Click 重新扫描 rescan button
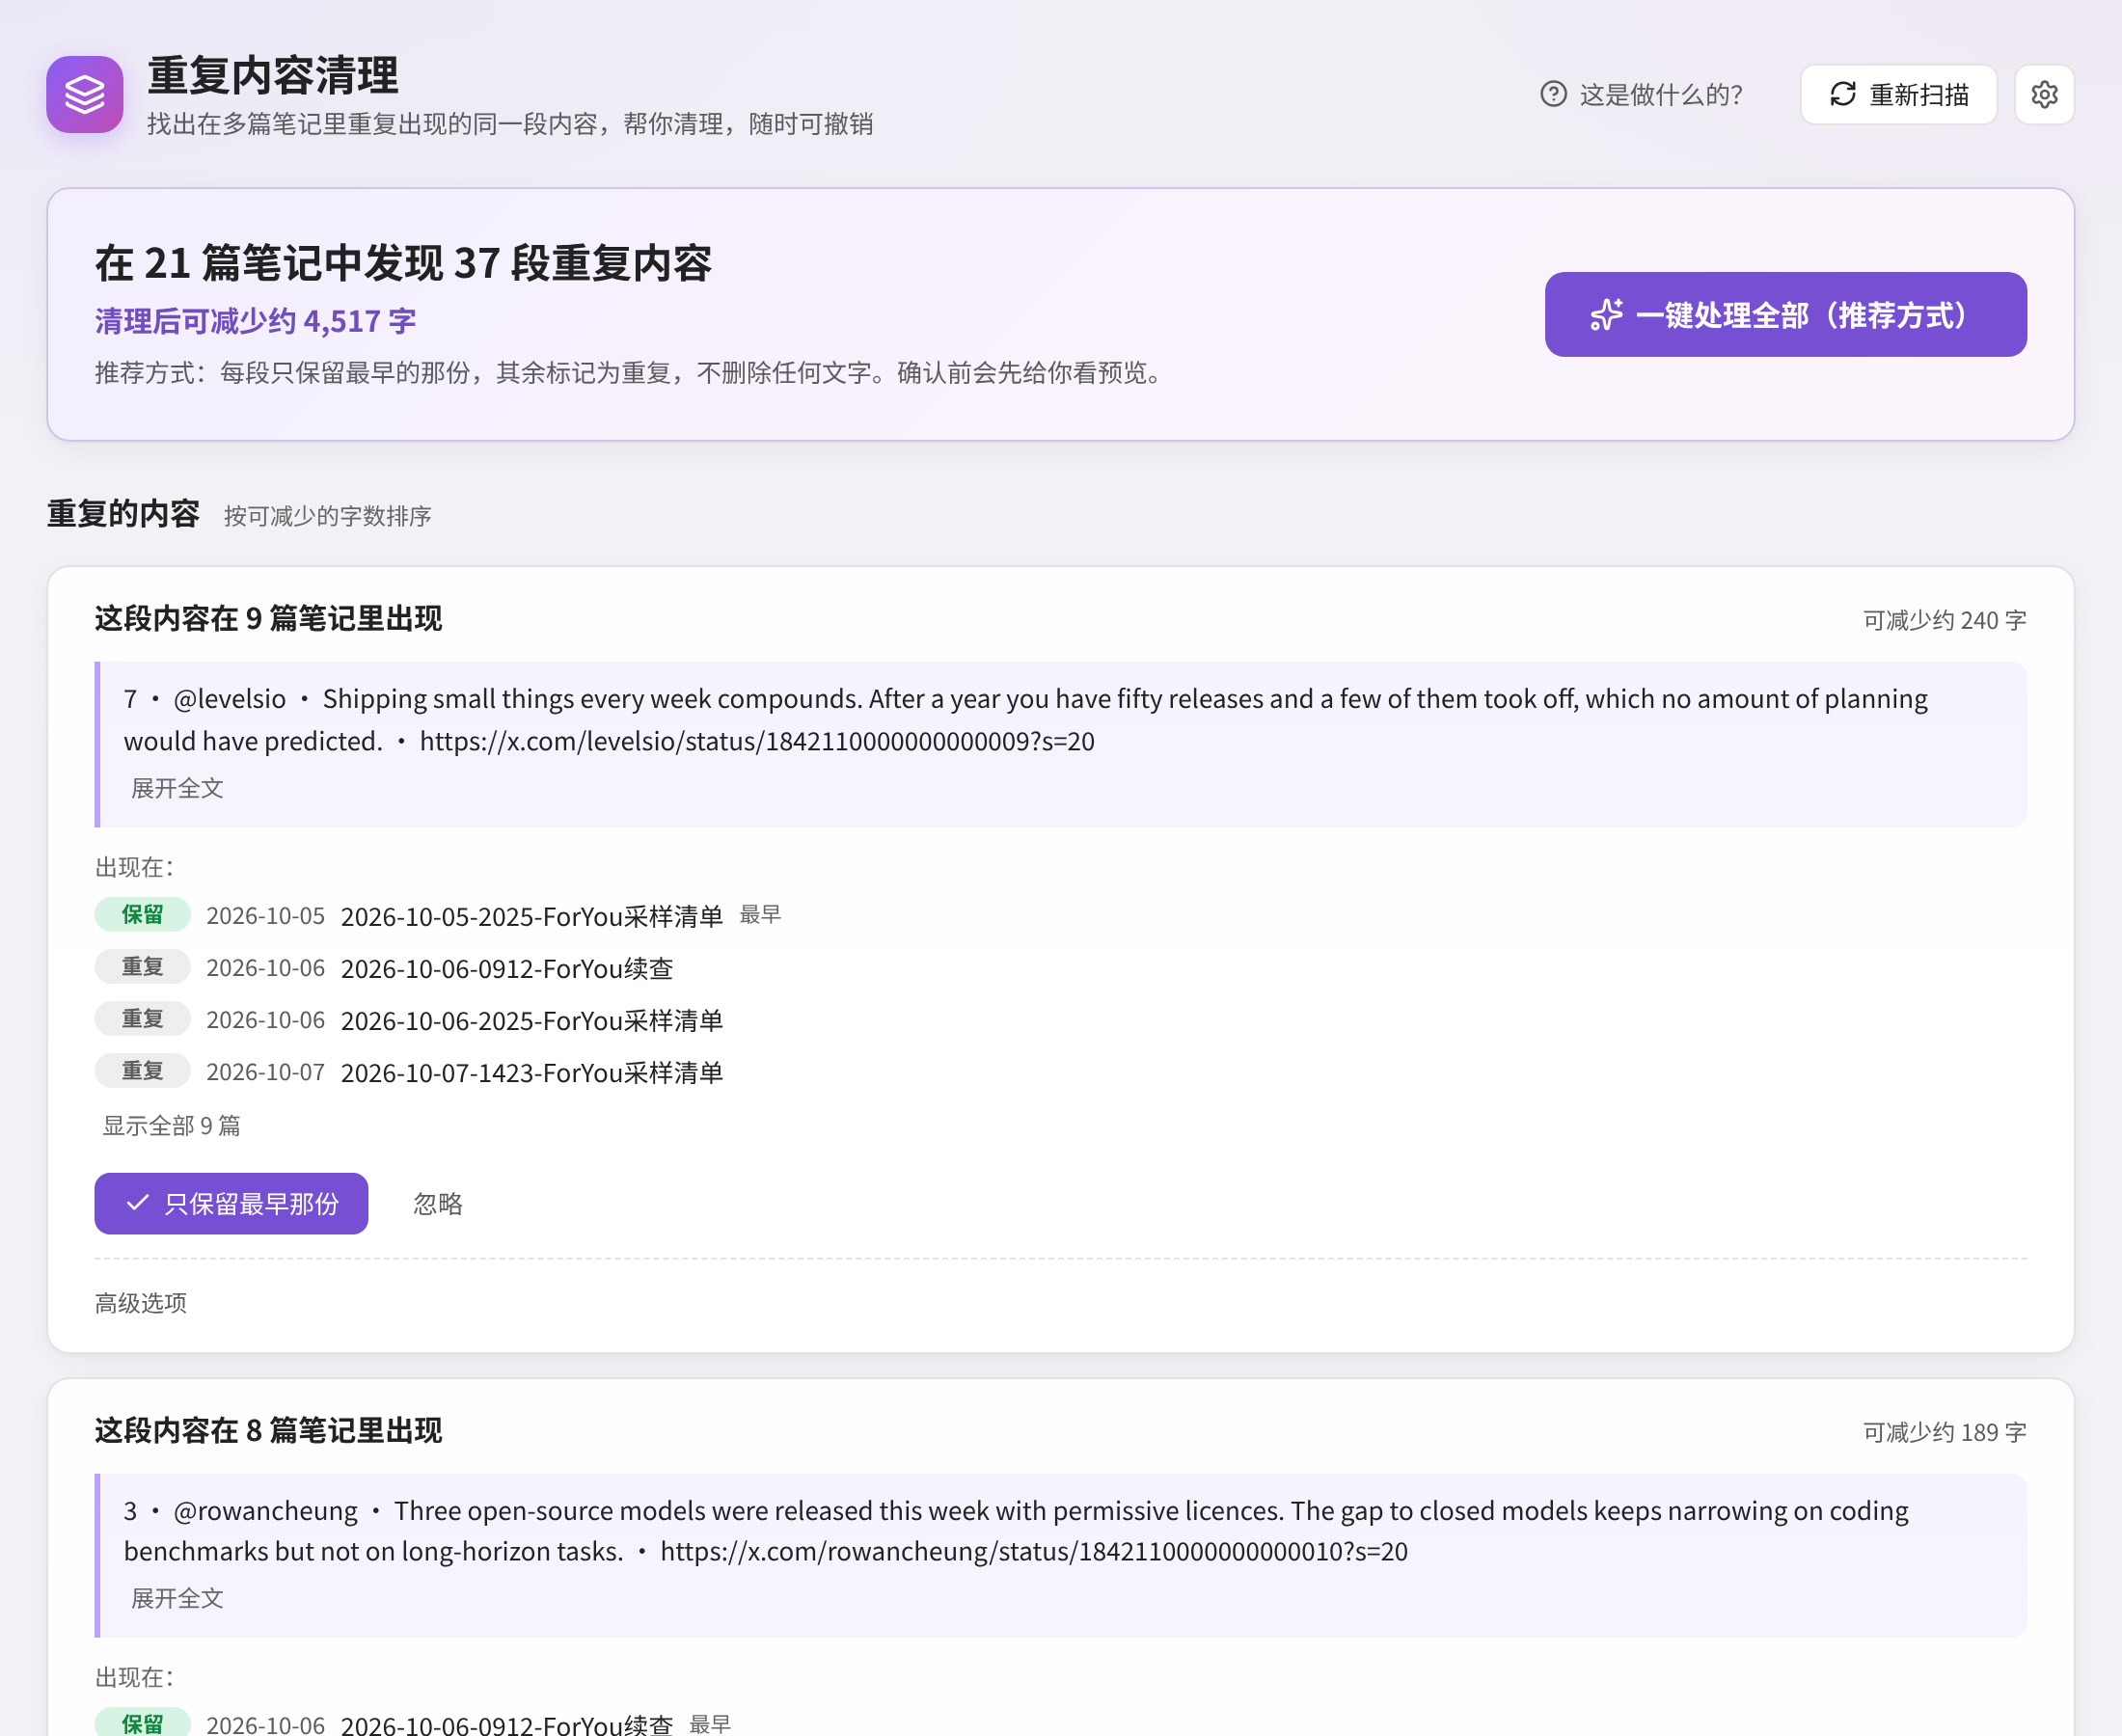This screenshot has width=2122, height=1736. pos(1898,94)
